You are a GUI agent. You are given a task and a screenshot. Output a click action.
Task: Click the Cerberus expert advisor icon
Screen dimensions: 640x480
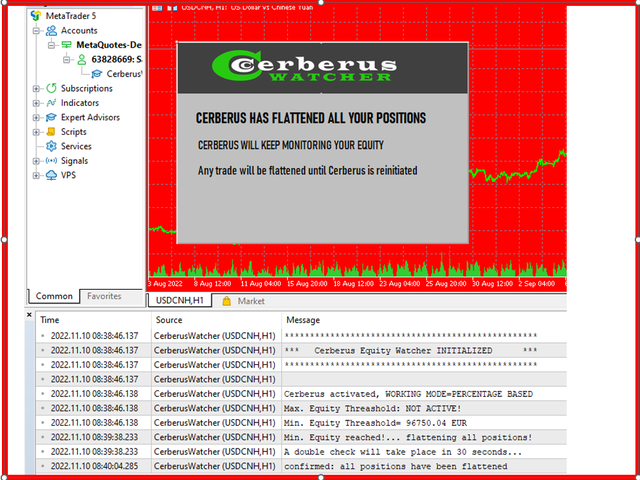coord(97,74)
